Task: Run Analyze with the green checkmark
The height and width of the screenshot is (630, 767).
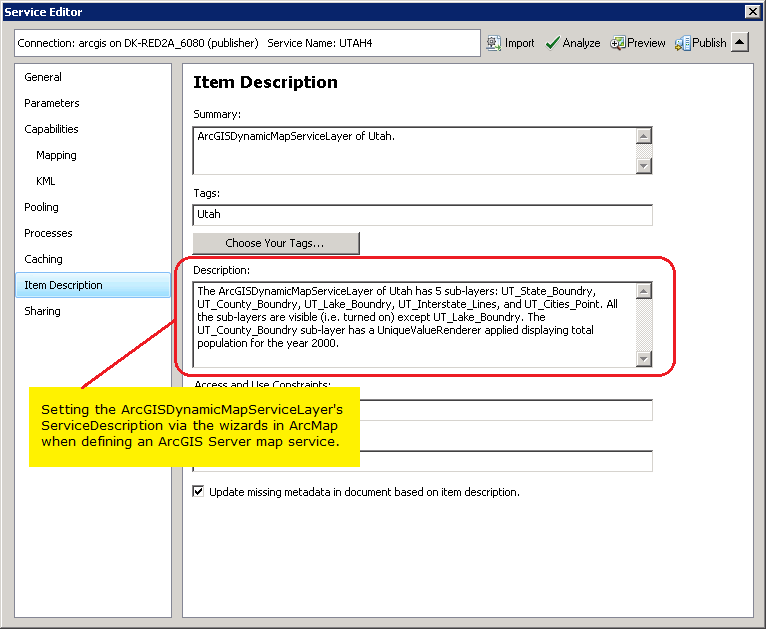Action: (x=572, y=43)
